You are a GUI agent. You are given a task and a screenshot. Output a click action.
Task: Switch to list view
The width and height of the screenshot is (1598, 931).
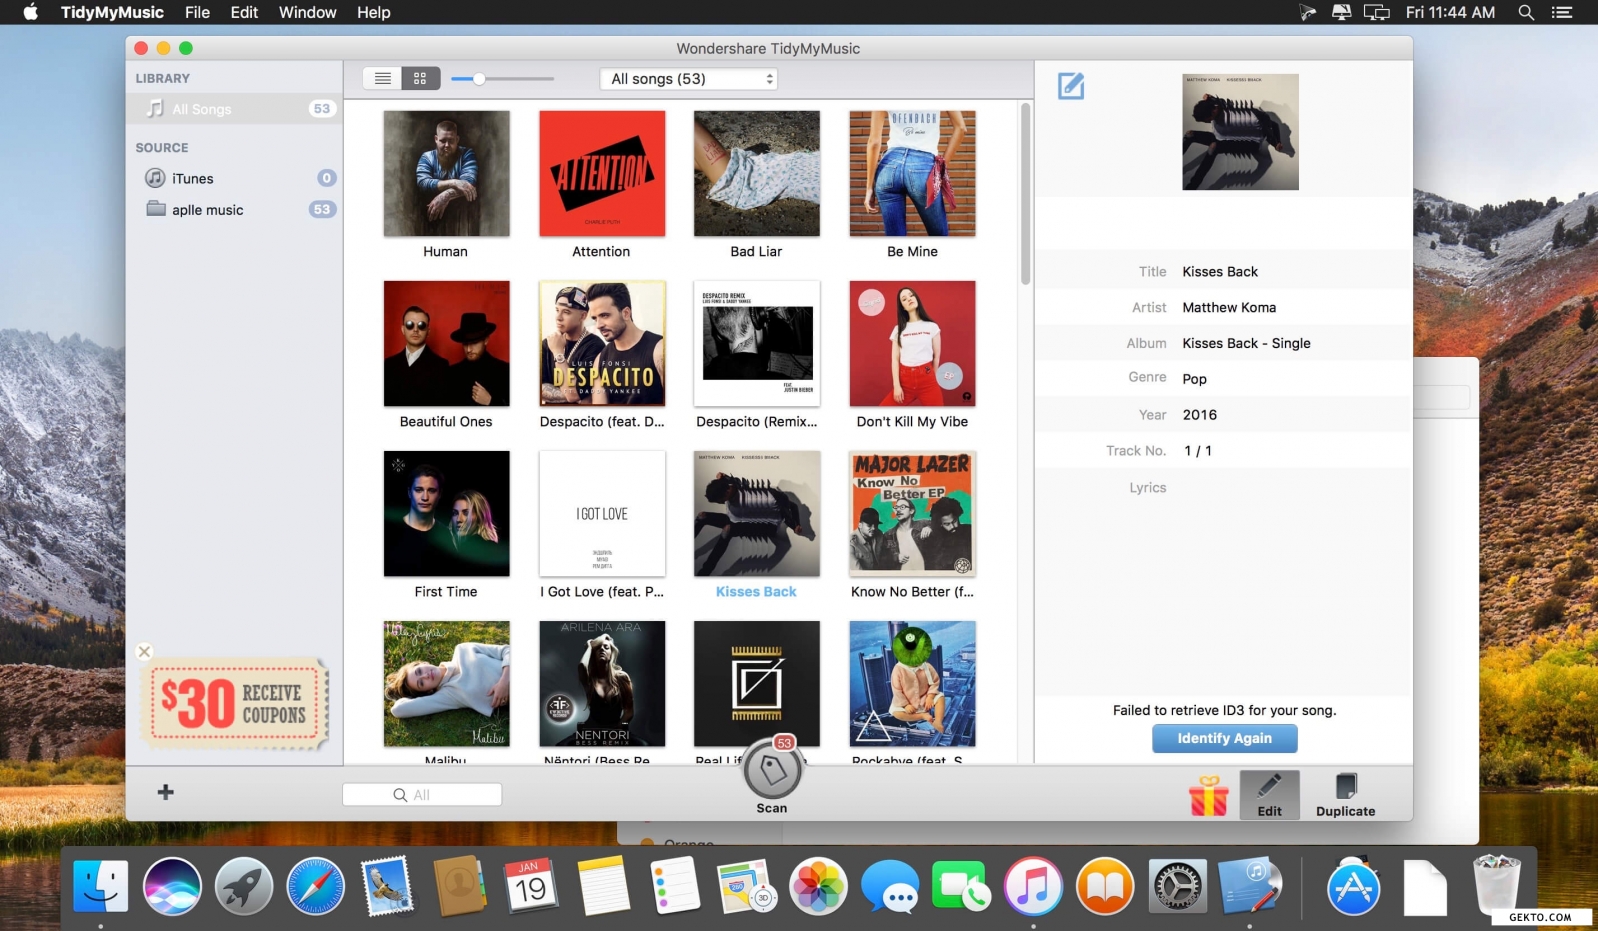tap(382, 78)
